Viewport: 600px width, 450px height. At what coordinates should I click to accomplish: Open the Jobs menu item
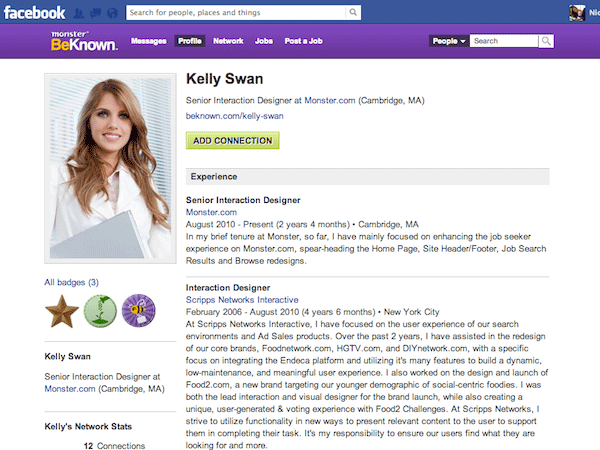point(264,41)
